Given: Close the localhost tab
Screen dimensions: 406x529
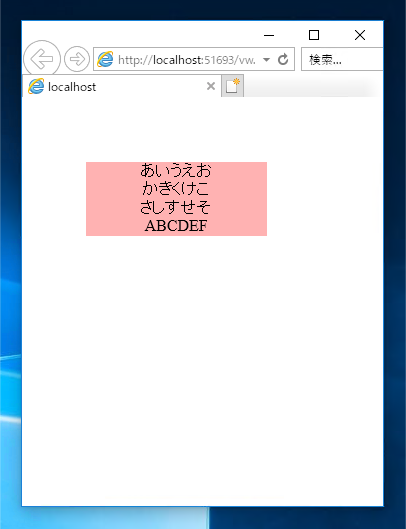Looking at the screenshot, I should pos(211,86).
